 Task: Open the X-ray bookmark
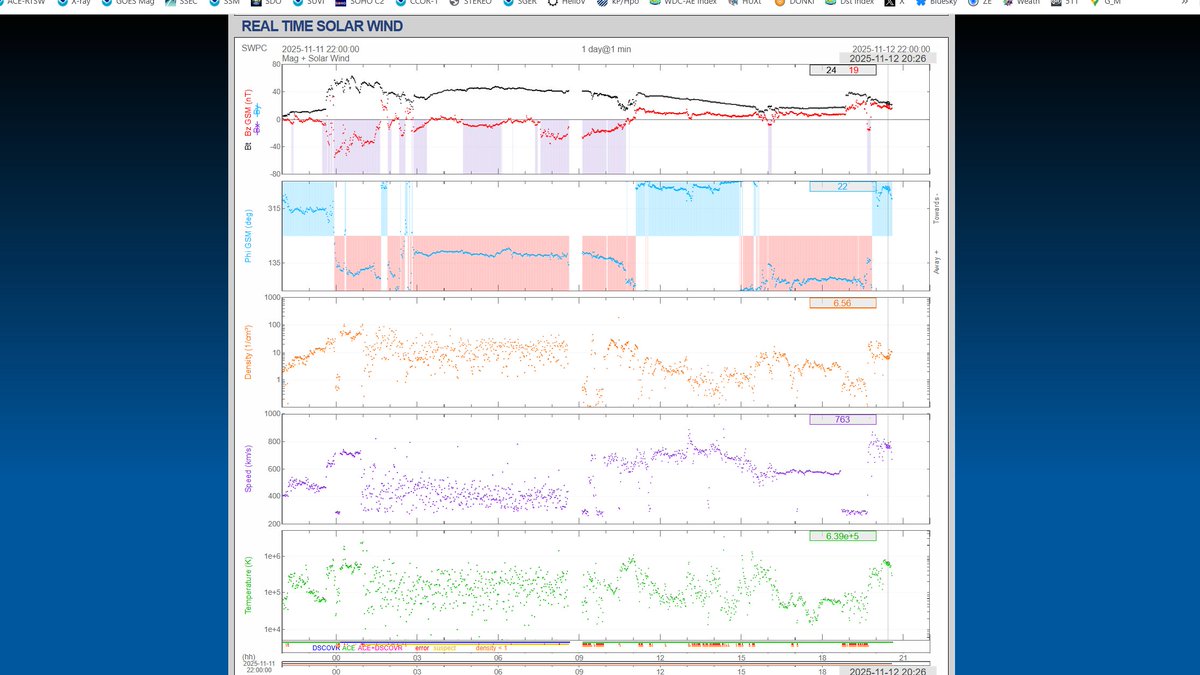[x=76, y=3]
